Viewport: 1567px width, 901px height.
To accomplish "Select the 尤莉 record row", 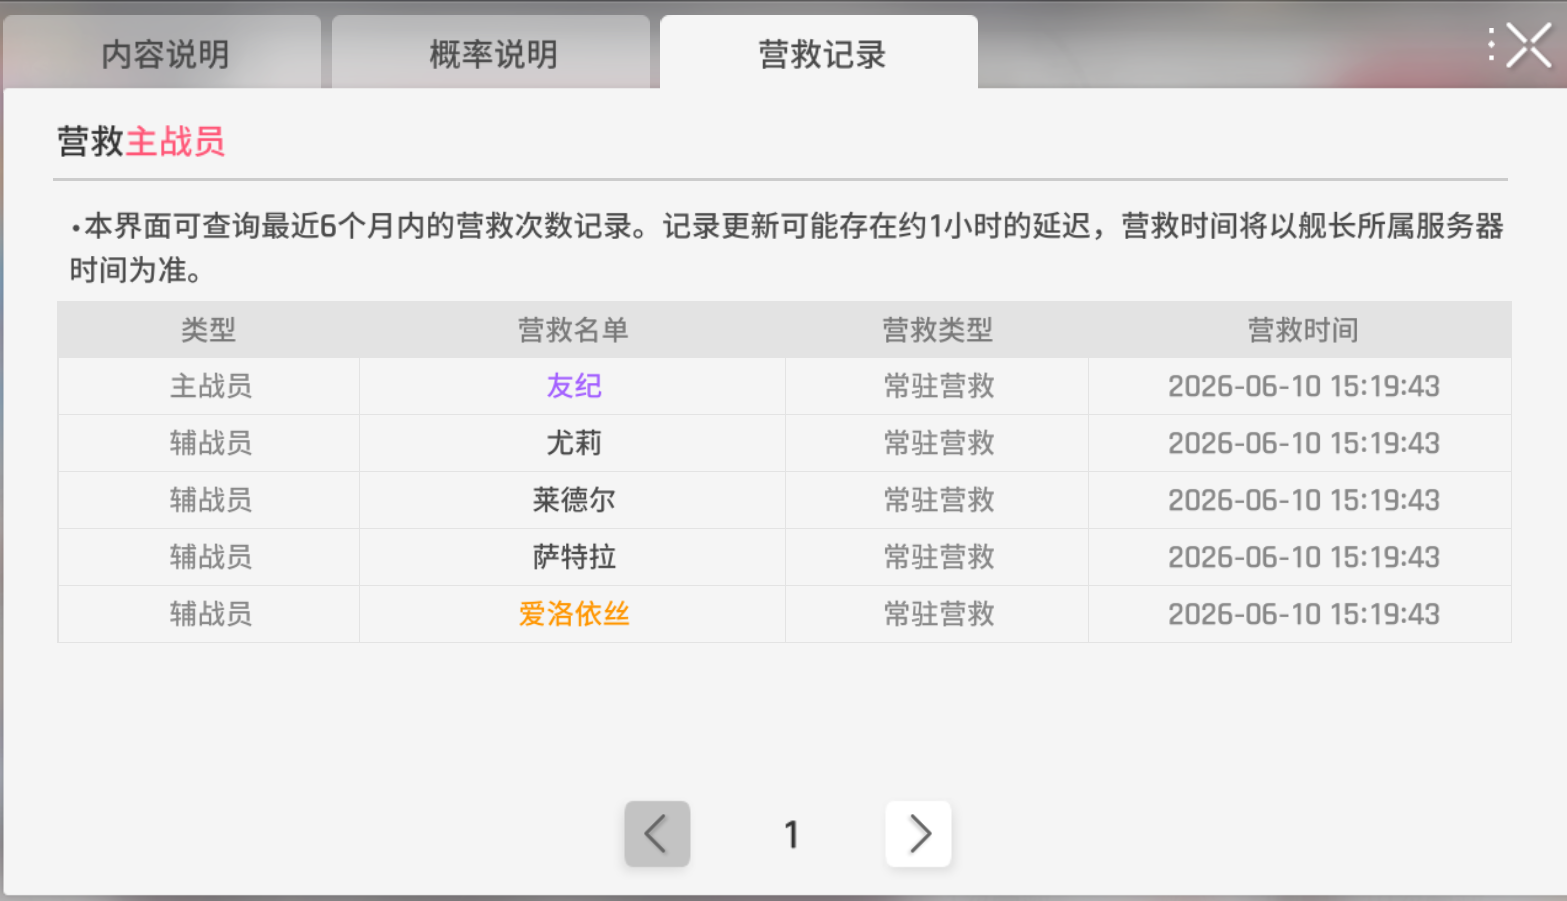I will point(784,443).
